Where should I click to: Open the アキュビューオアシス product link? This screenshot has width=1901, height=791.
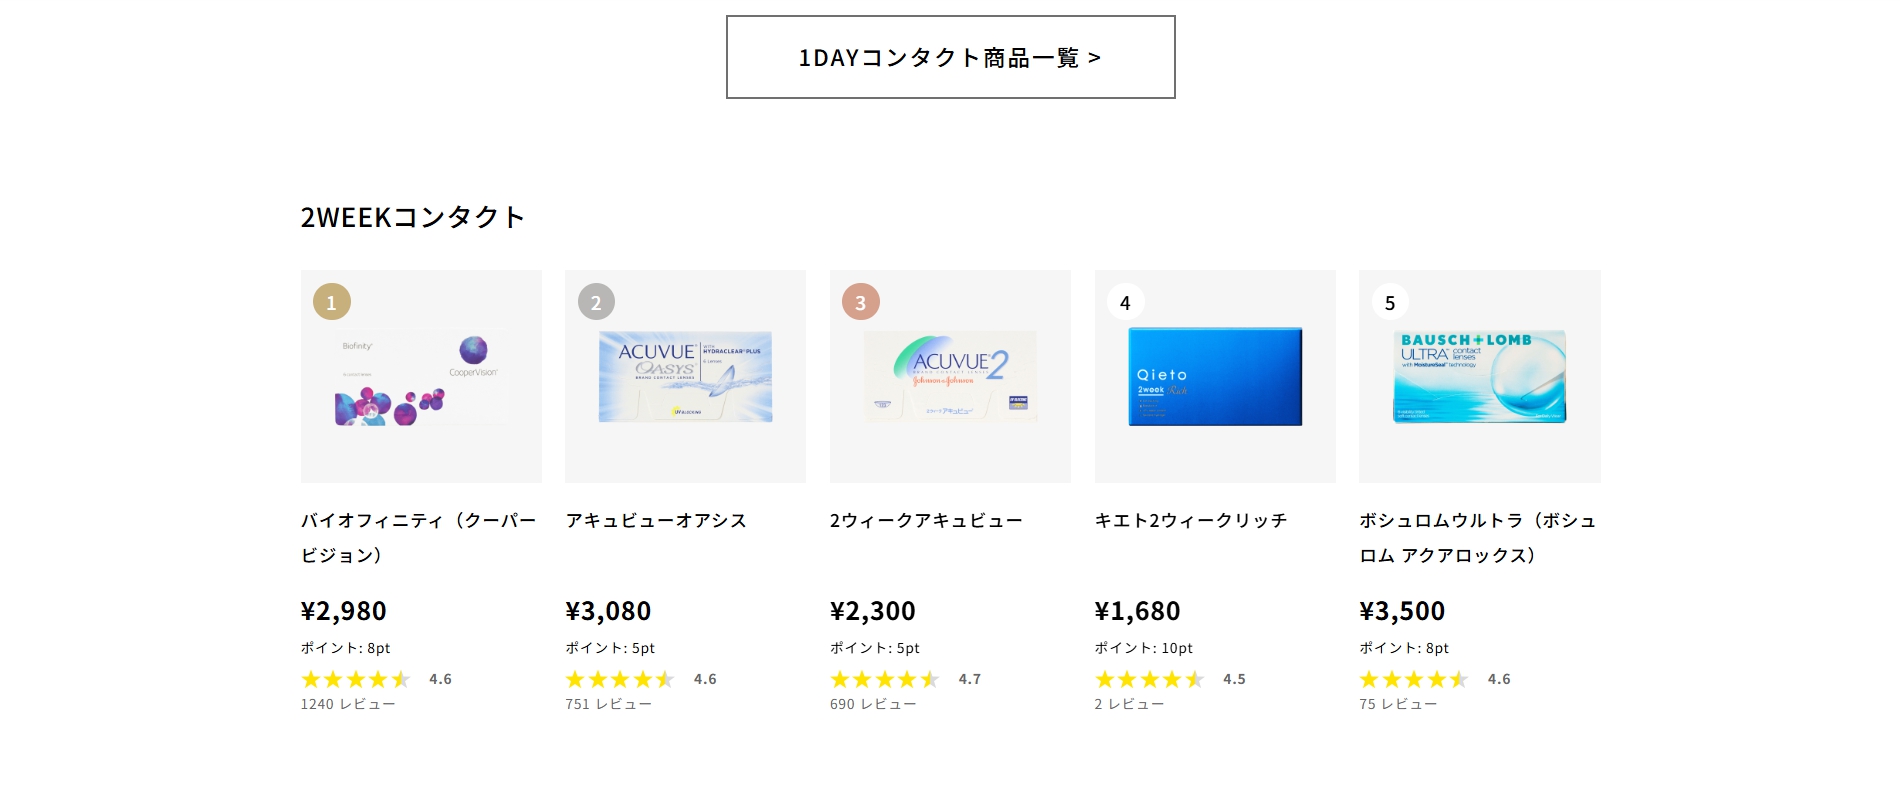(x=656, y=521)
